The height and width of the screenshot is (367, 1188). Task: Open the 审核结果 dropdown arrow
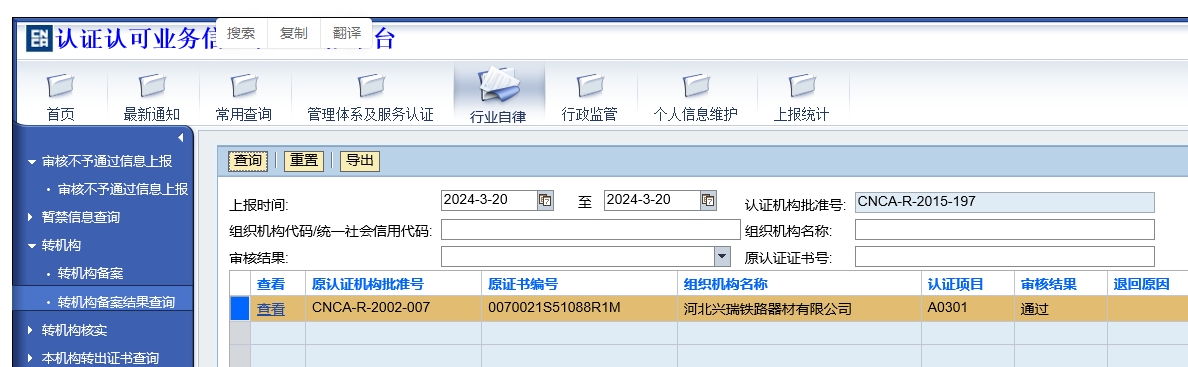coord(723,256)
